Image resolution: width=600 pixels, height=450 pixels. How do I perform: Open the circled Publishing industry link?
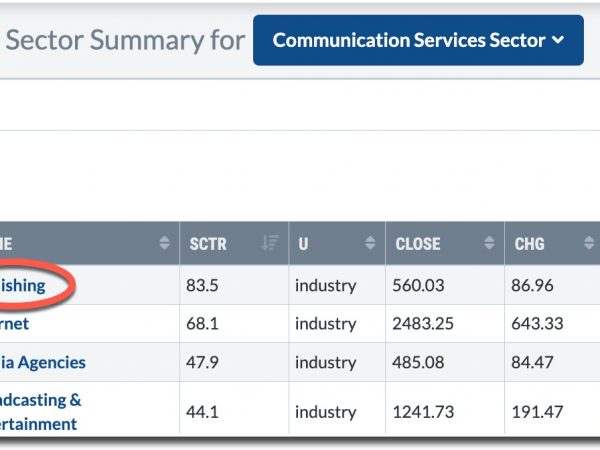23,285
